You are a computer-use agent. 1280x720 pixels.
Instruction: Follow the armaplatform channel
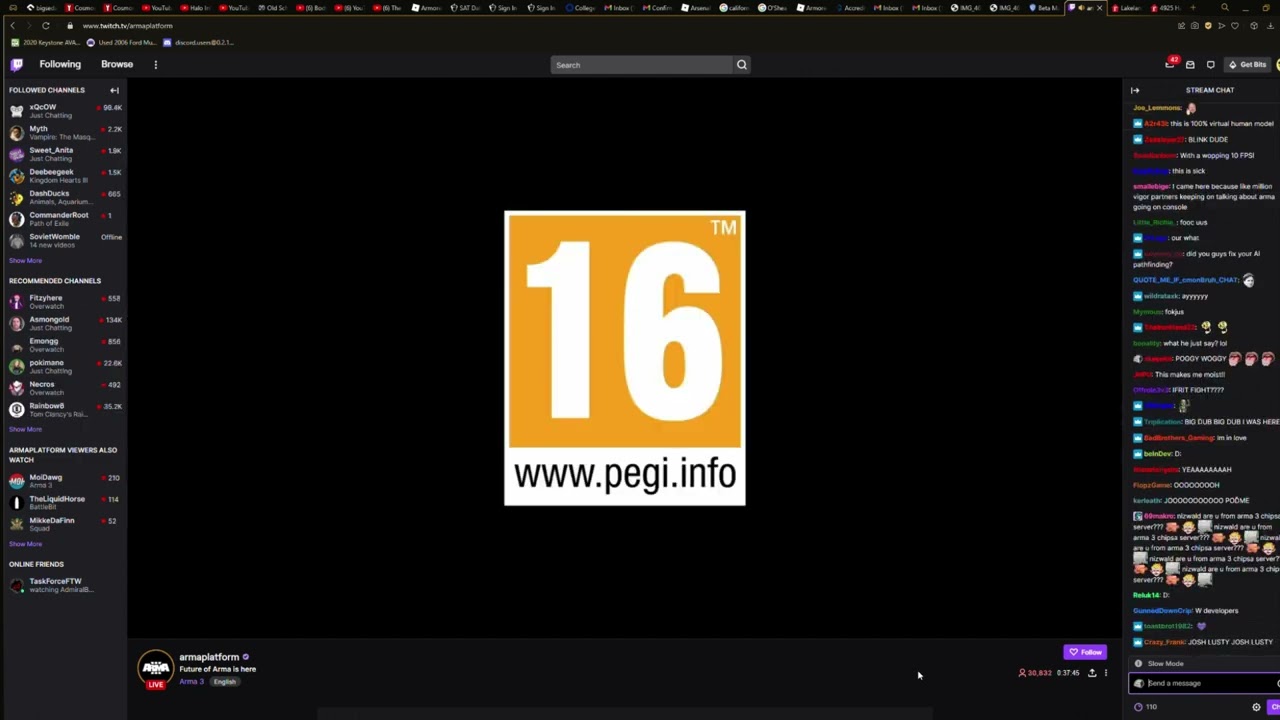1085,652
